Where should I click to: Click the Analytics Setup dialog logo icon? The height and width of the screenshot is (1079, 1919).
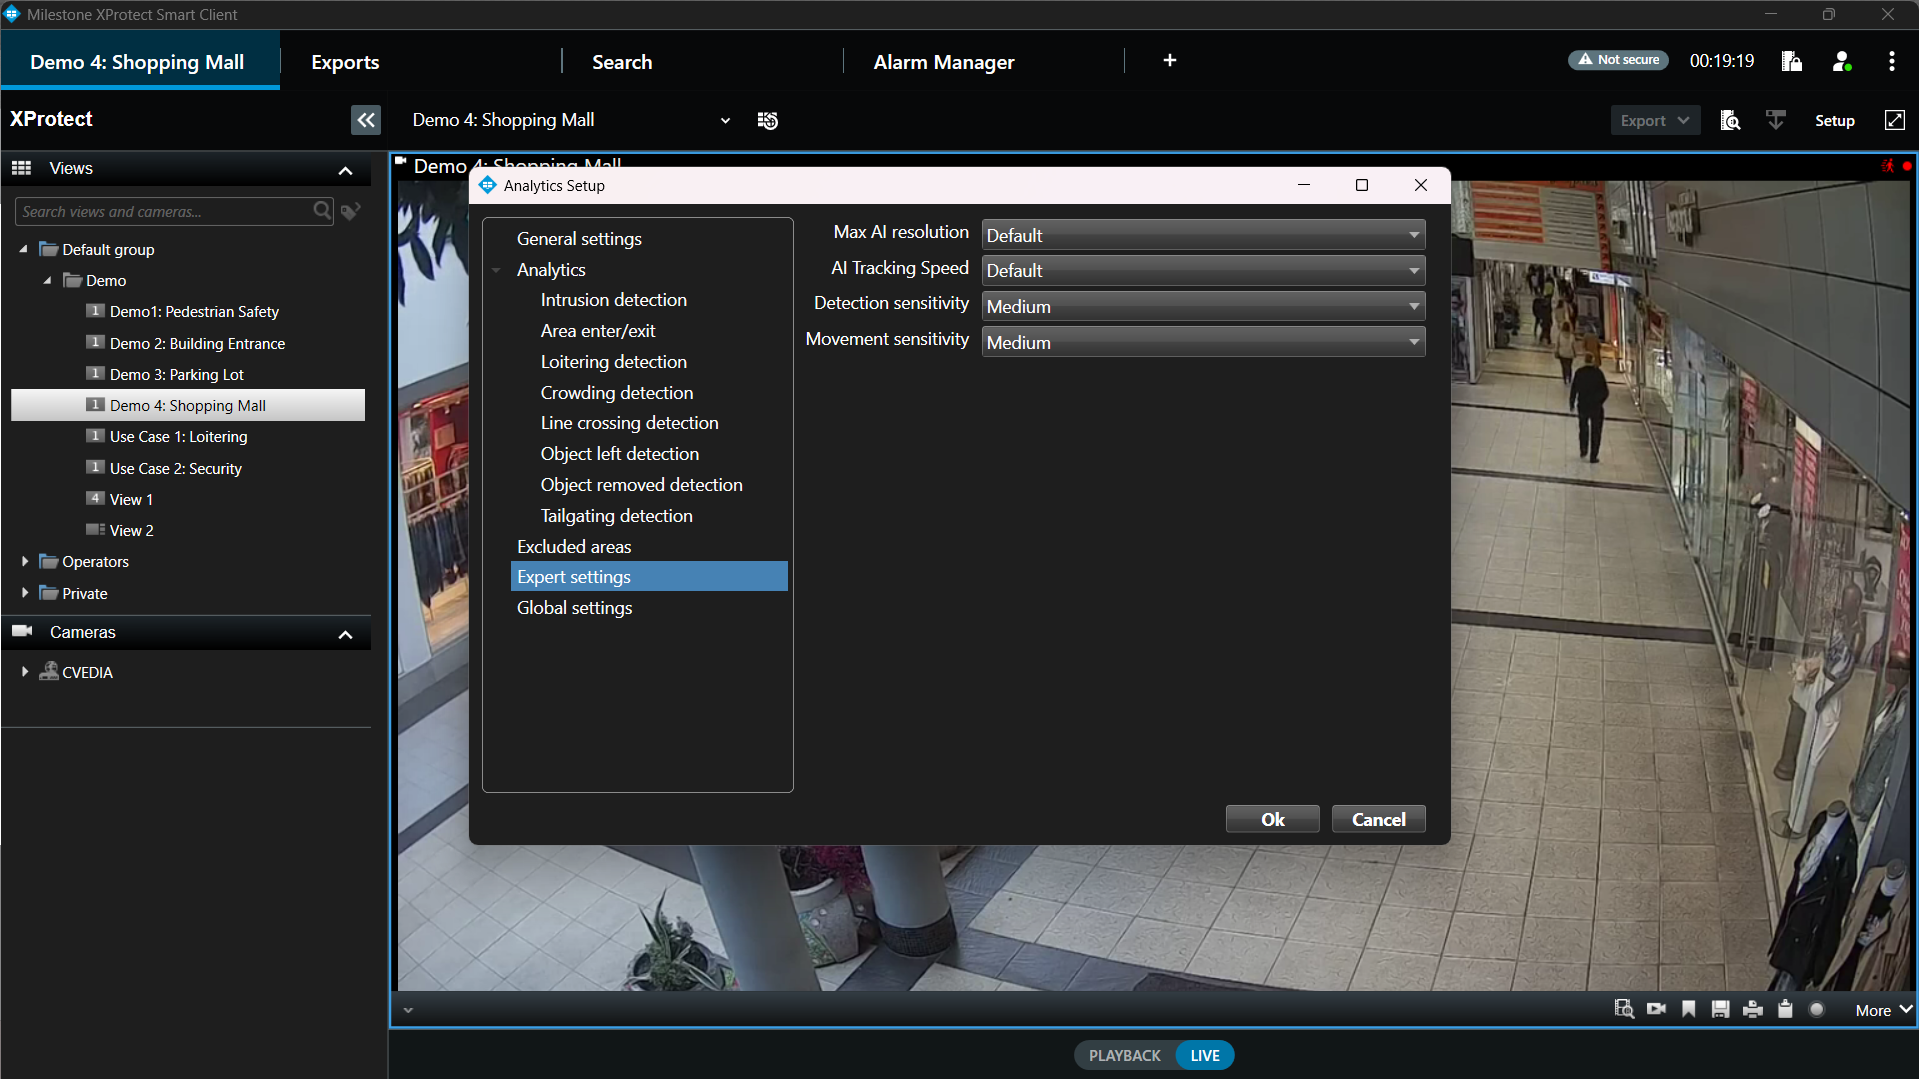click(488, 185)
